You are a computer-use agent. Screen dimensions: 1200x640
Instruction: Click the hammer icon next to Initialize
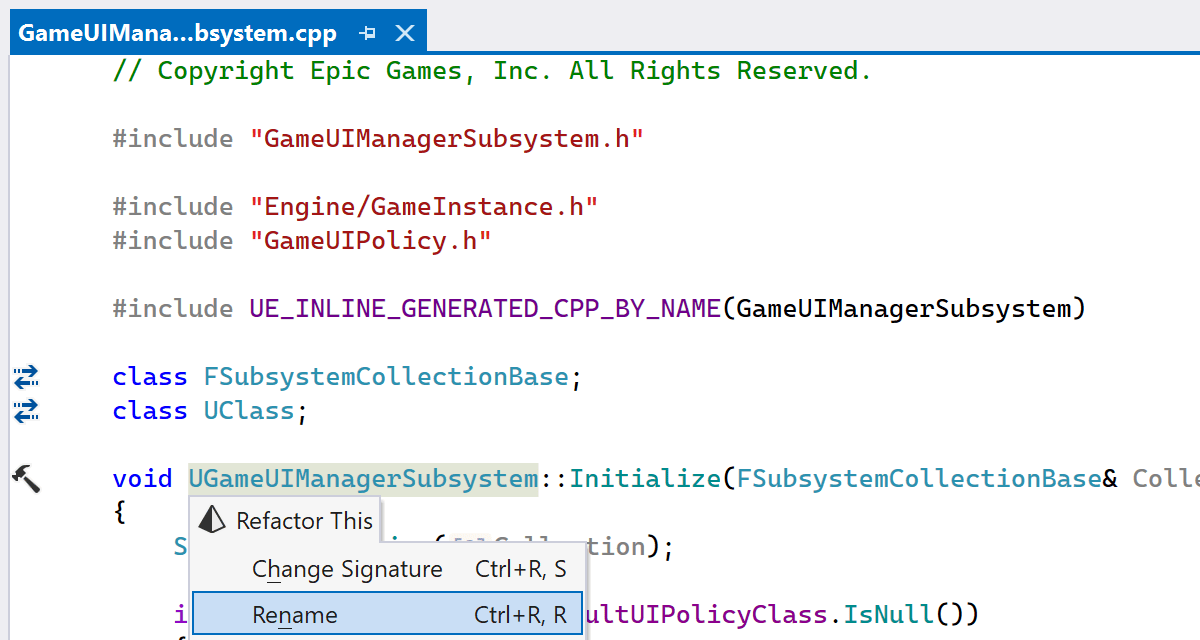click(x=26, y=478)
